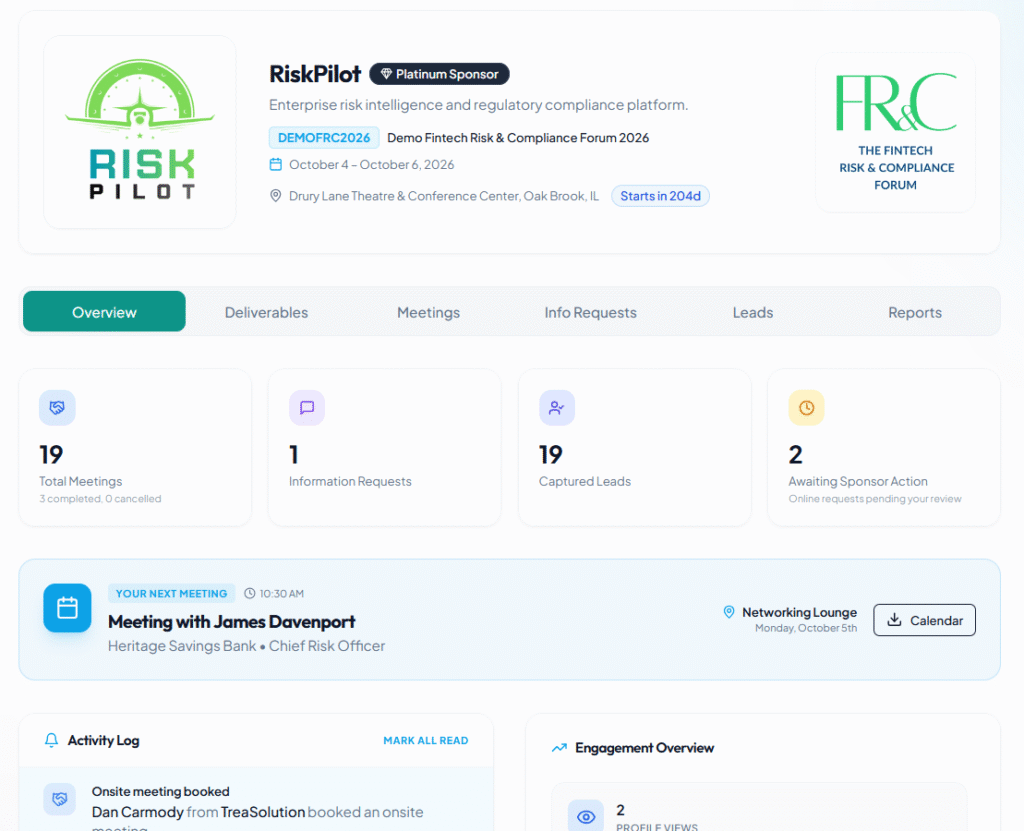Click the DEMOFRC2026 event code badge
1024x831 pixels.
(x=324, y=138)
